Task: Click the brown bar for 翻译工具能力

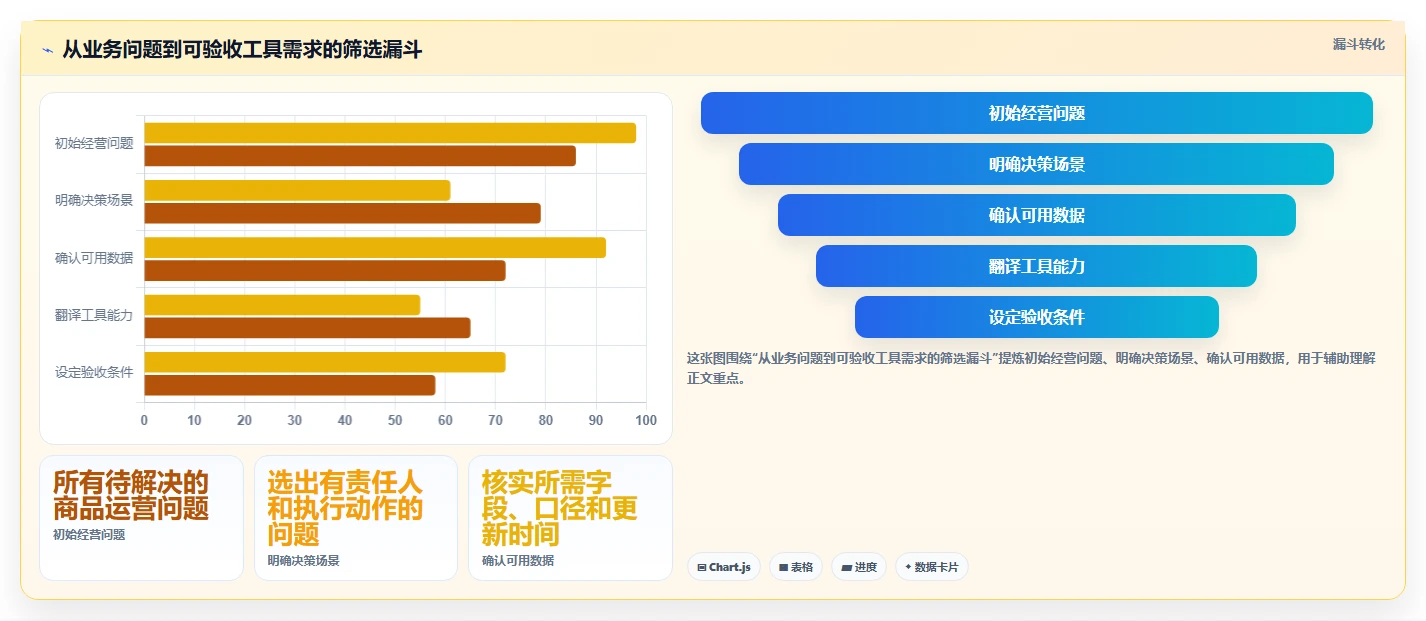Action: point(307,328)
